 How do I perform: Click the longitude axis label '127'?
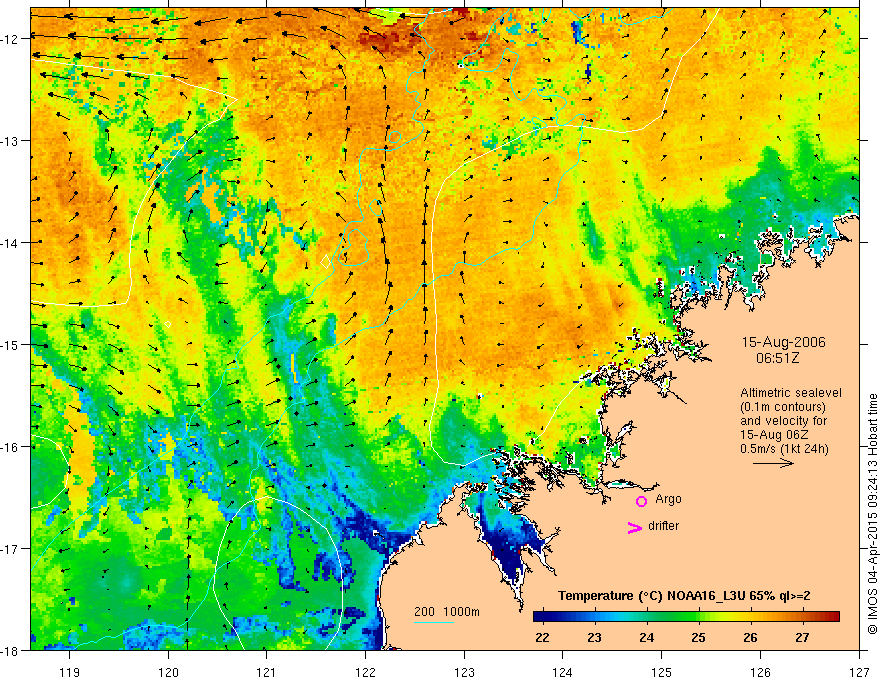(859, 672)
